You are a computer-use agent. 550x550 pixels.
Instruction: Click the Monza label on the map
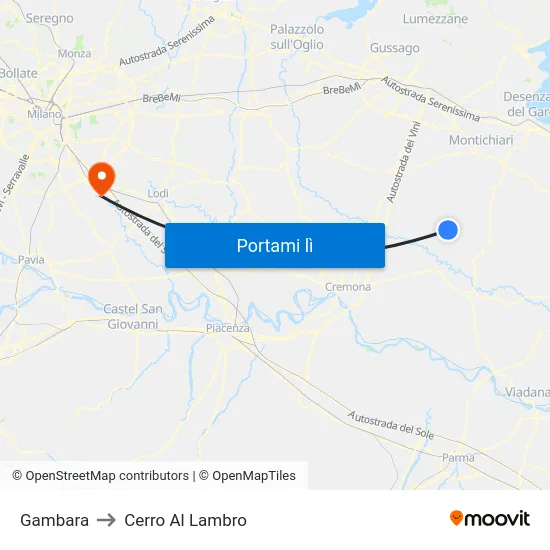[x=74, y=53]
